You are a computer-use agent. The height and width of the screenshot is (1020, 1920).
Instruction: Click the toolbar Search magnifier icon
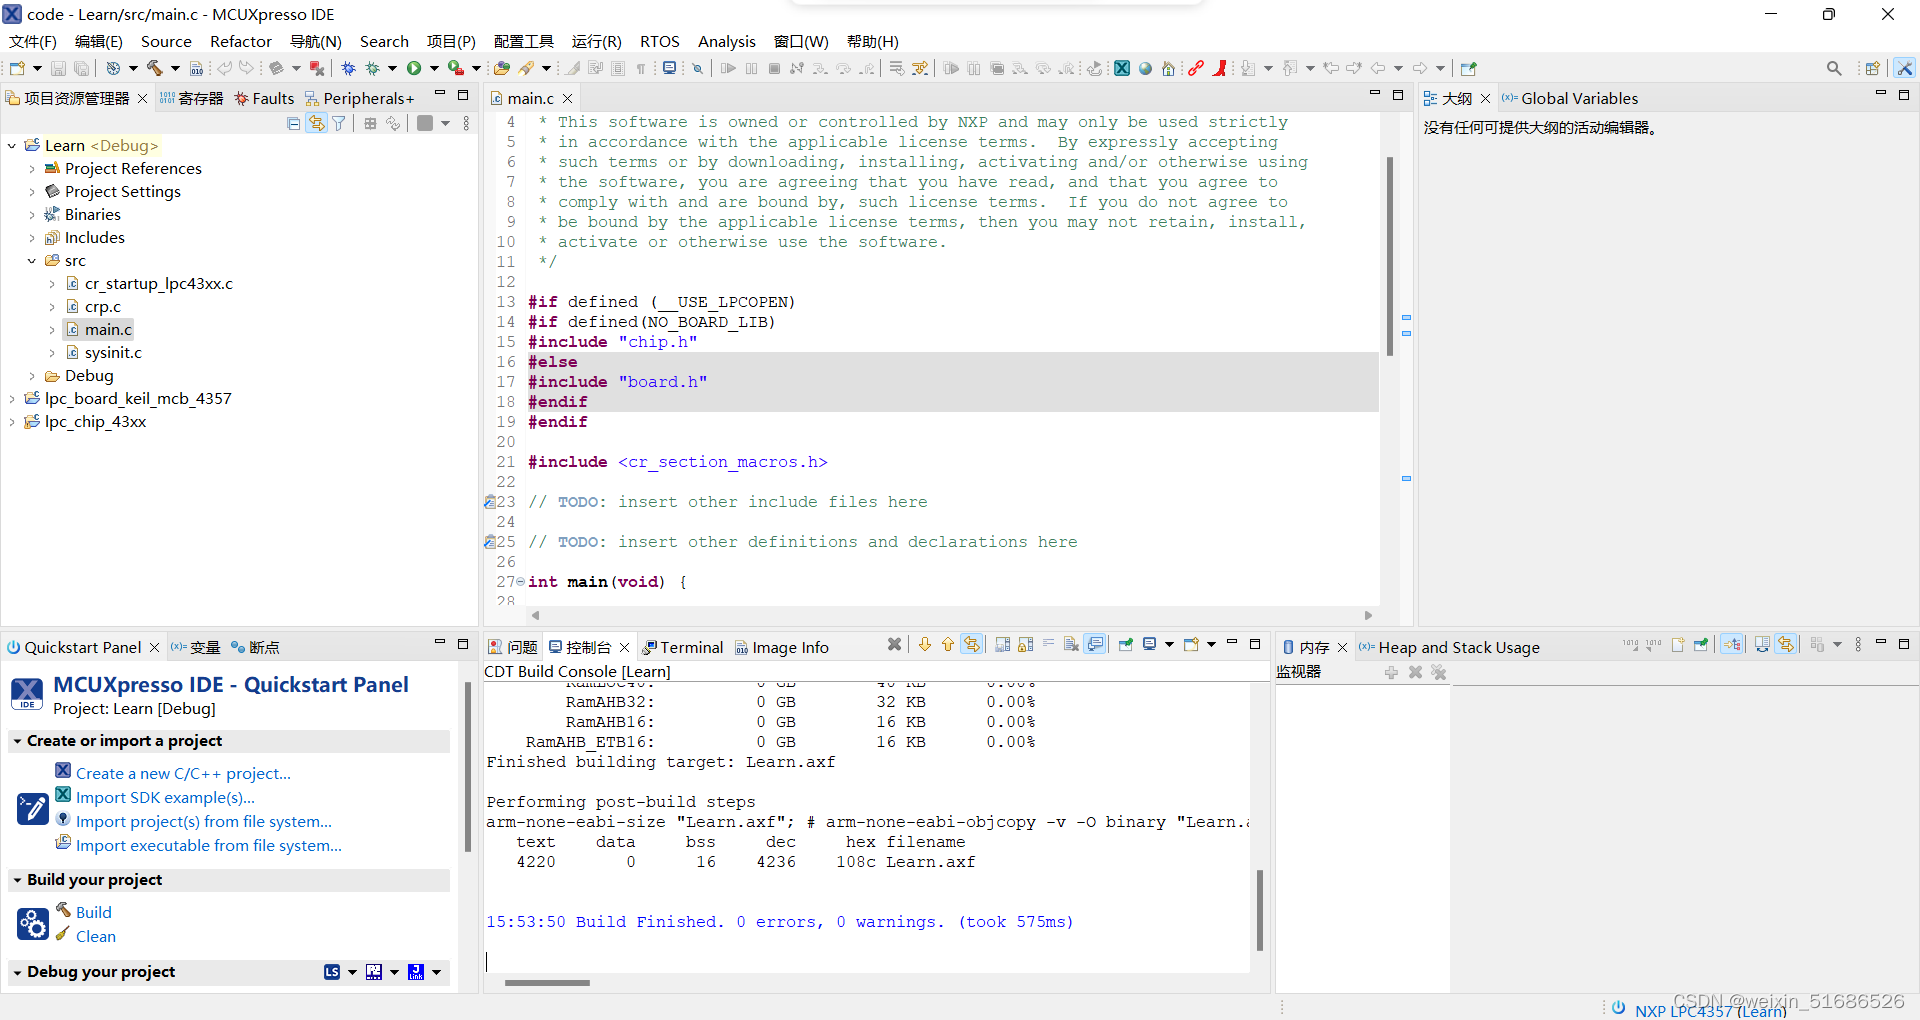[x=1833, y=68]
